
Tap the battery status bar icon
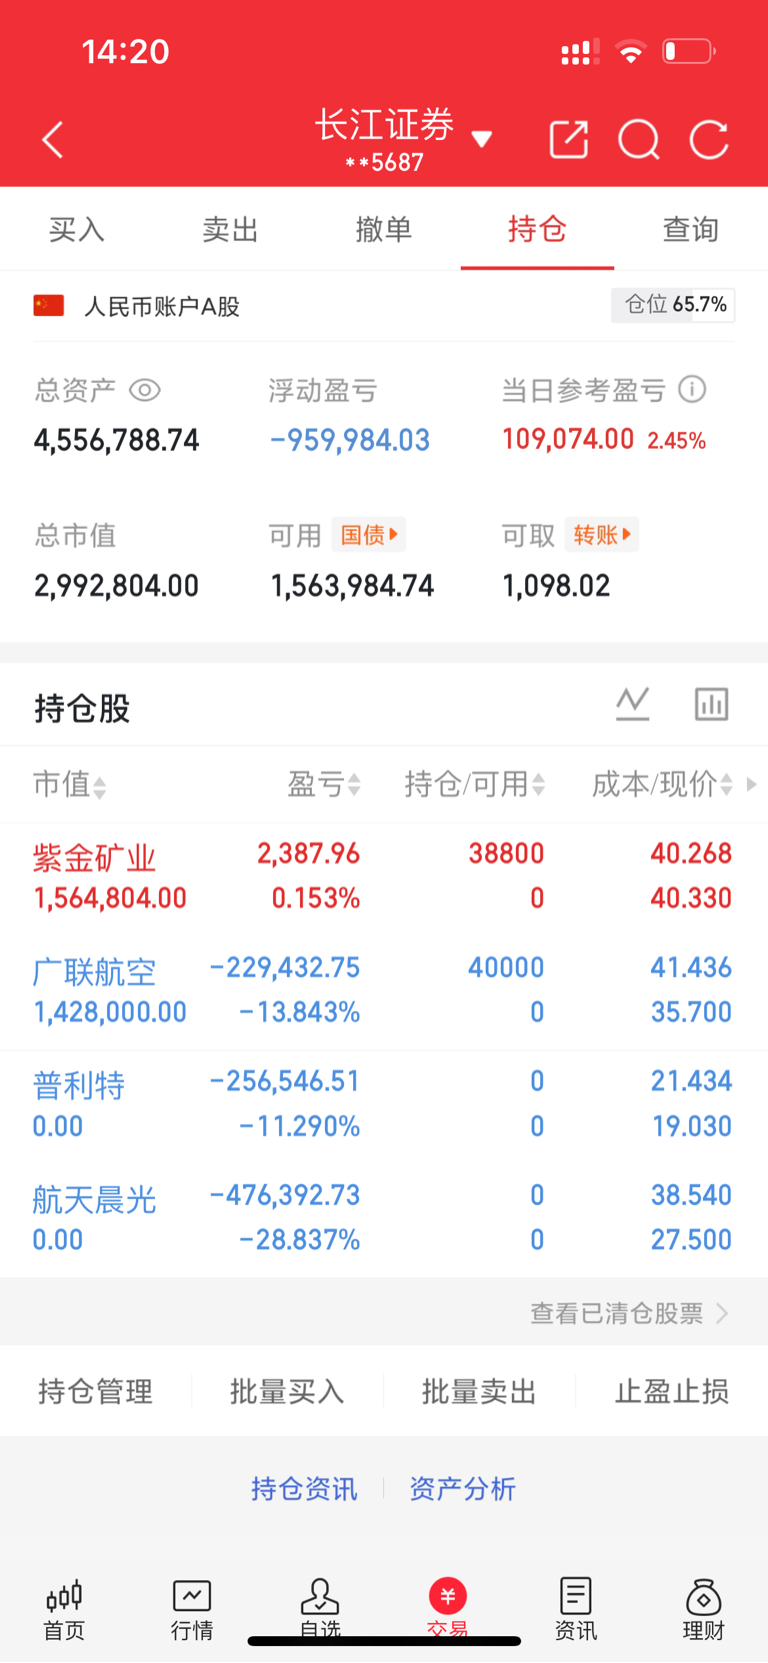point(690,51)
